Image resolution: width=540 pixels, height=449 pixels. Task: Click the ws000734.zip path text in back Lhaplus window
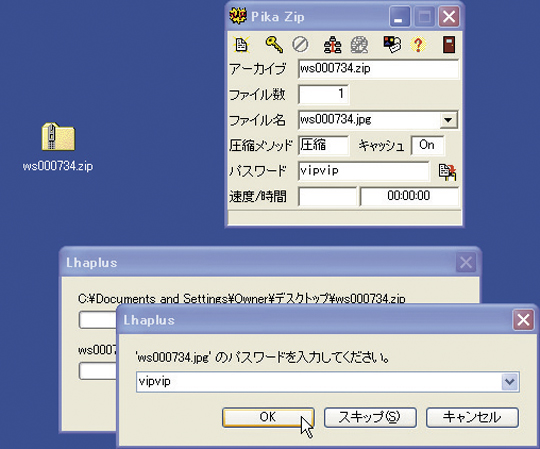[241, 299]
